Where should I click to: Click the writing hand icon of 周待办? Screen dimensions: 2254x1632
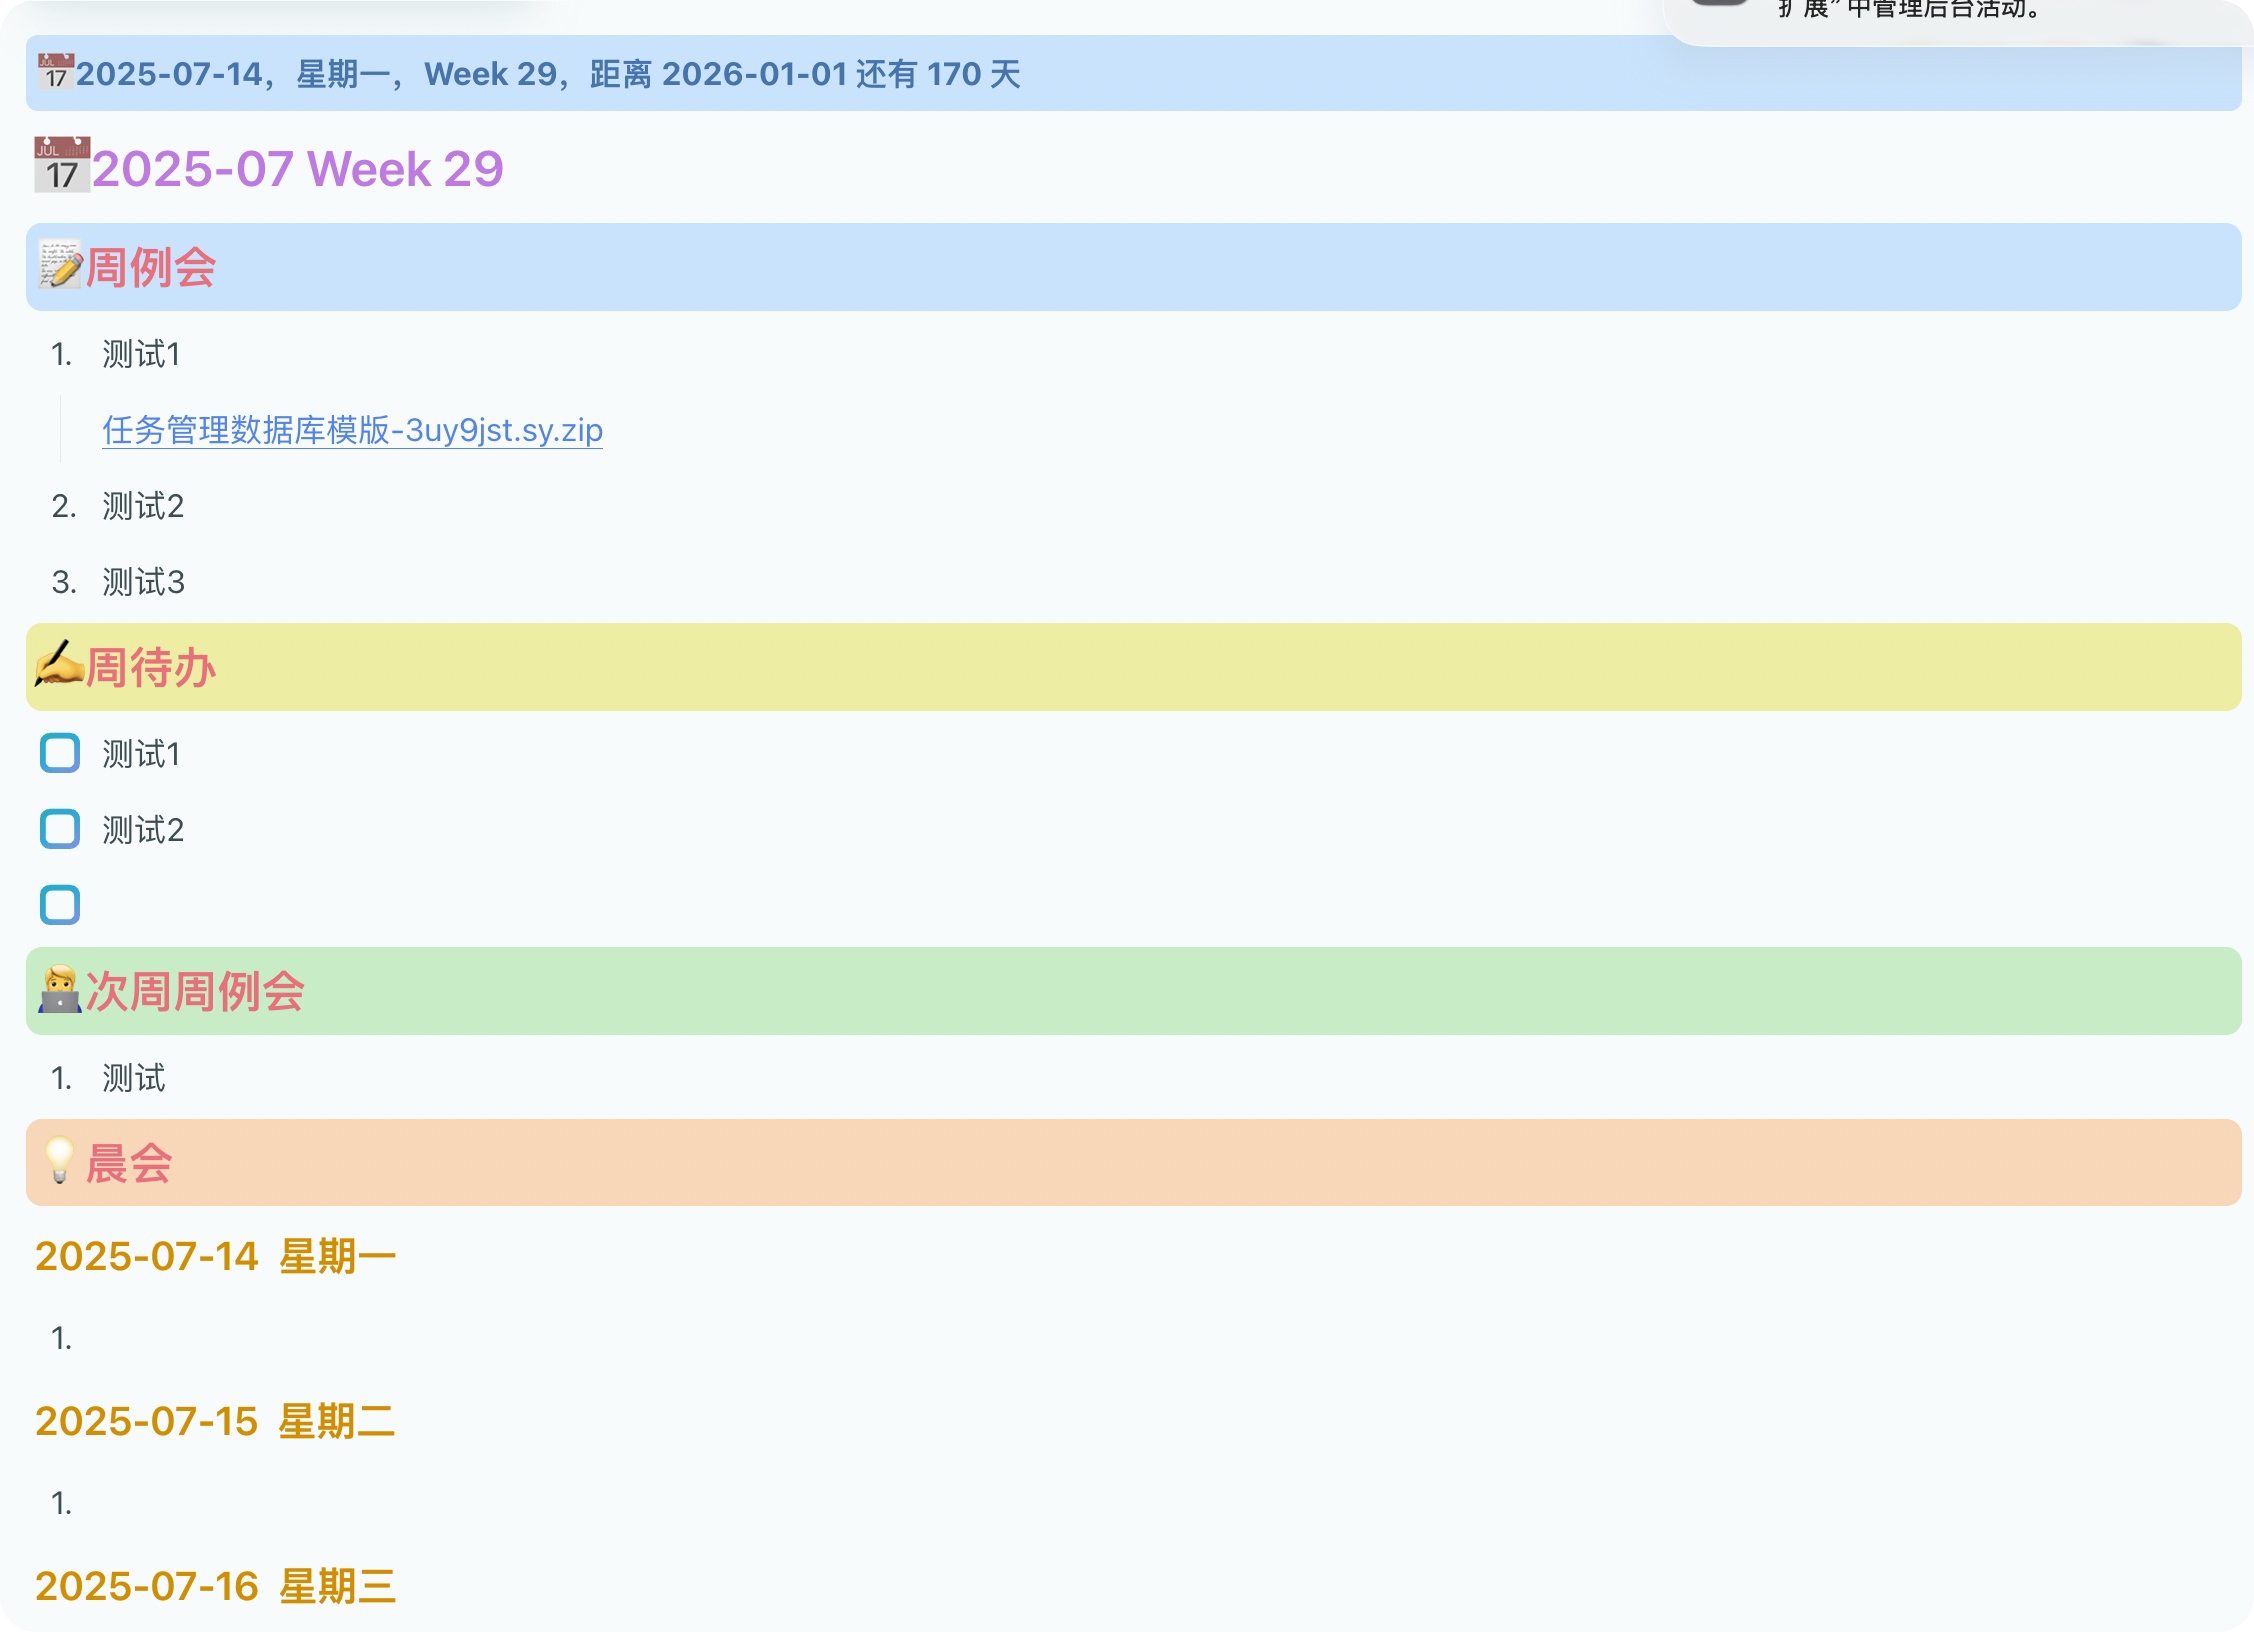(x=58, y=665)
